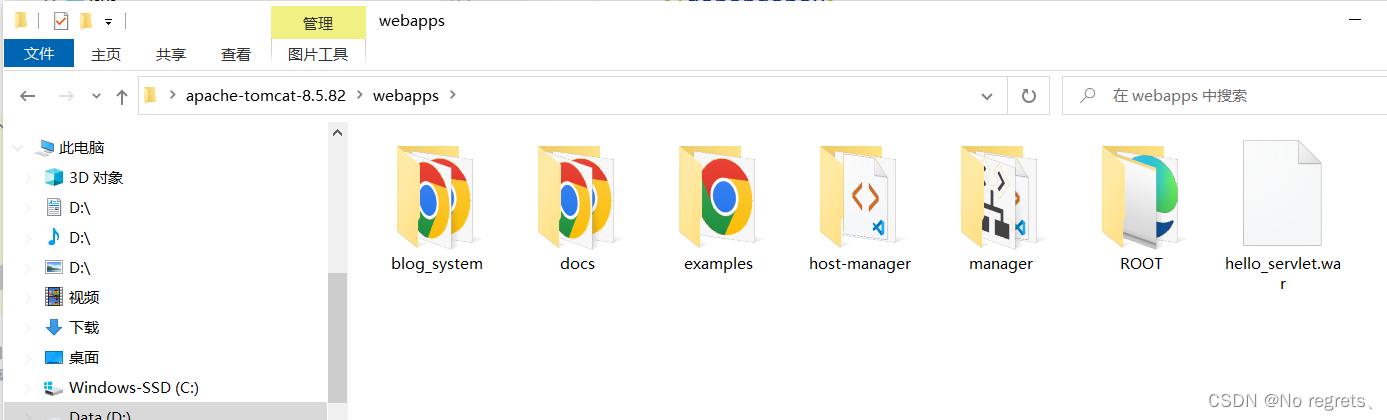
Task: Click the document D:\ icon in navigation pane
Action: [x=54, y=207]
